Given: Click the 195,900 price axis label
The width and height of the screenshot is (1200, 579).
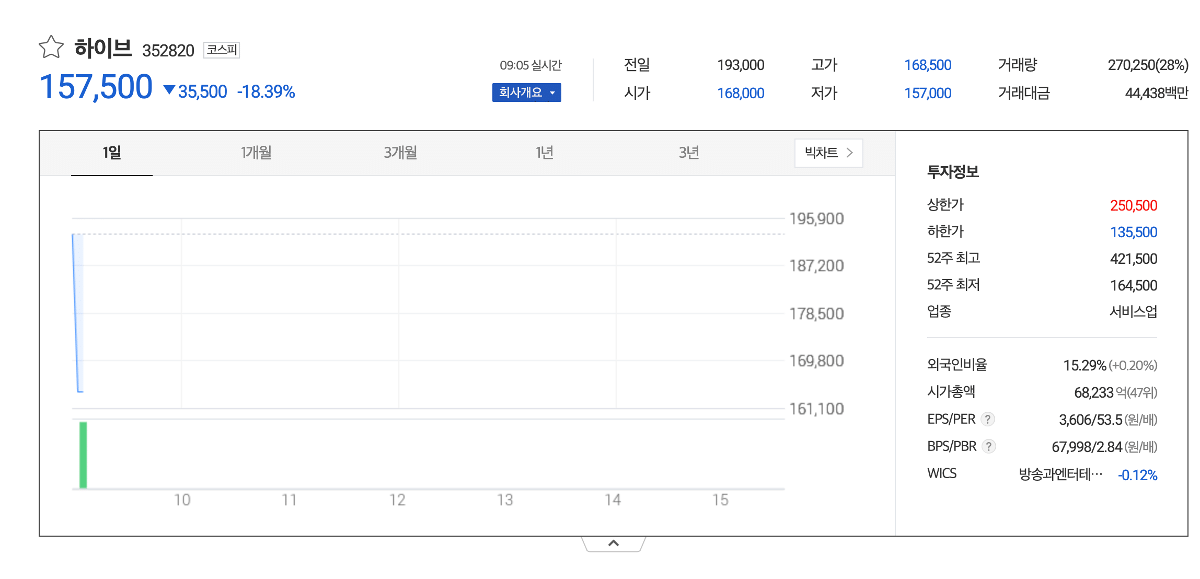Looking at the screenshot, I should pos(818,219).
